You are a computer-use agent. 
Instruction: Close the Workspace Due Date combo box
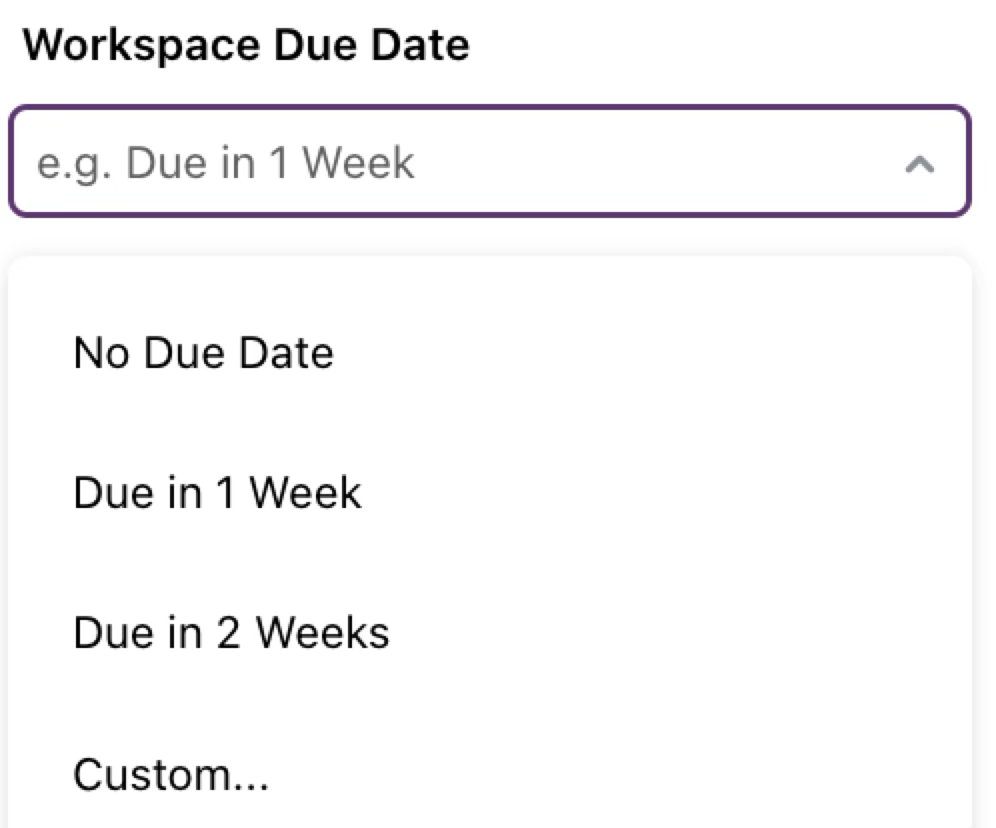(x=919, y=164)
